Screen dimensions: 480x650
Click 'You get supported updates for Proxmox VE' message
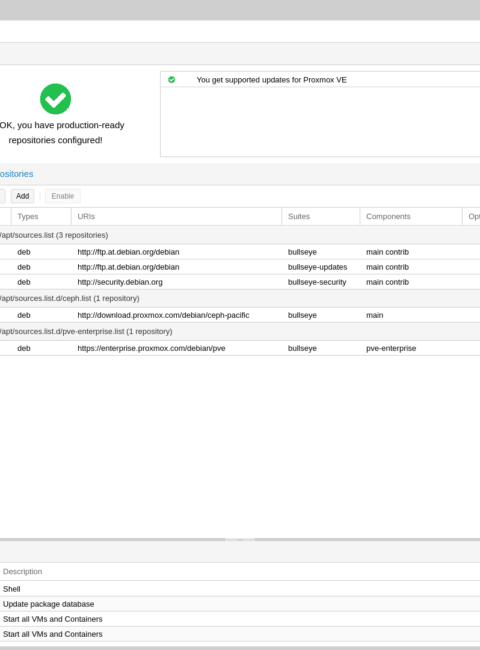[x=272, y=80]
